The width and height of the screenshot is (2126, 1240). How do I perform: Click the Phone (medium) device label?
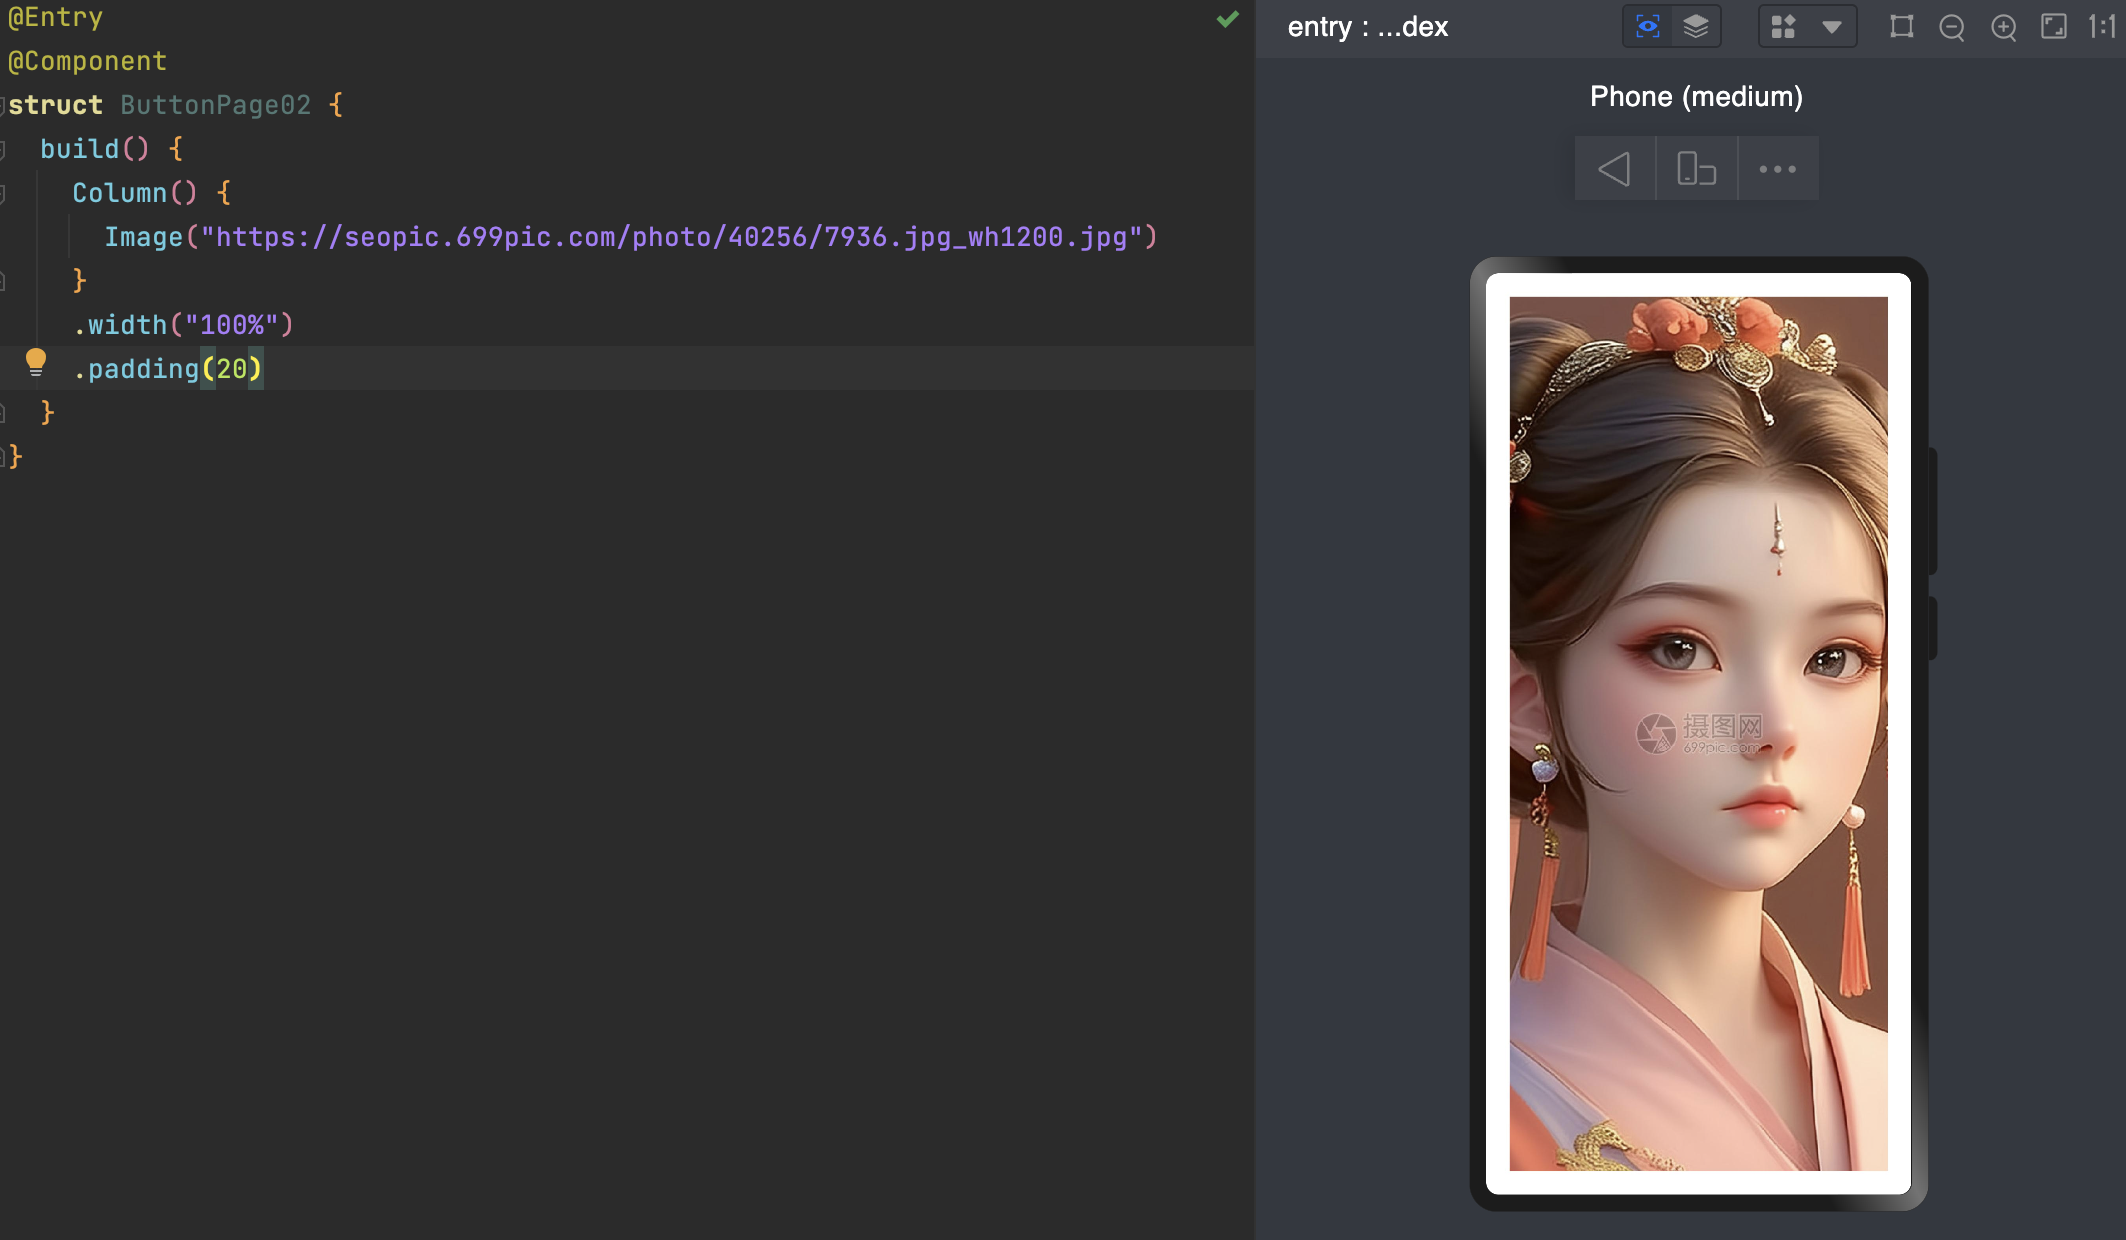click(x=1696, y=97)
